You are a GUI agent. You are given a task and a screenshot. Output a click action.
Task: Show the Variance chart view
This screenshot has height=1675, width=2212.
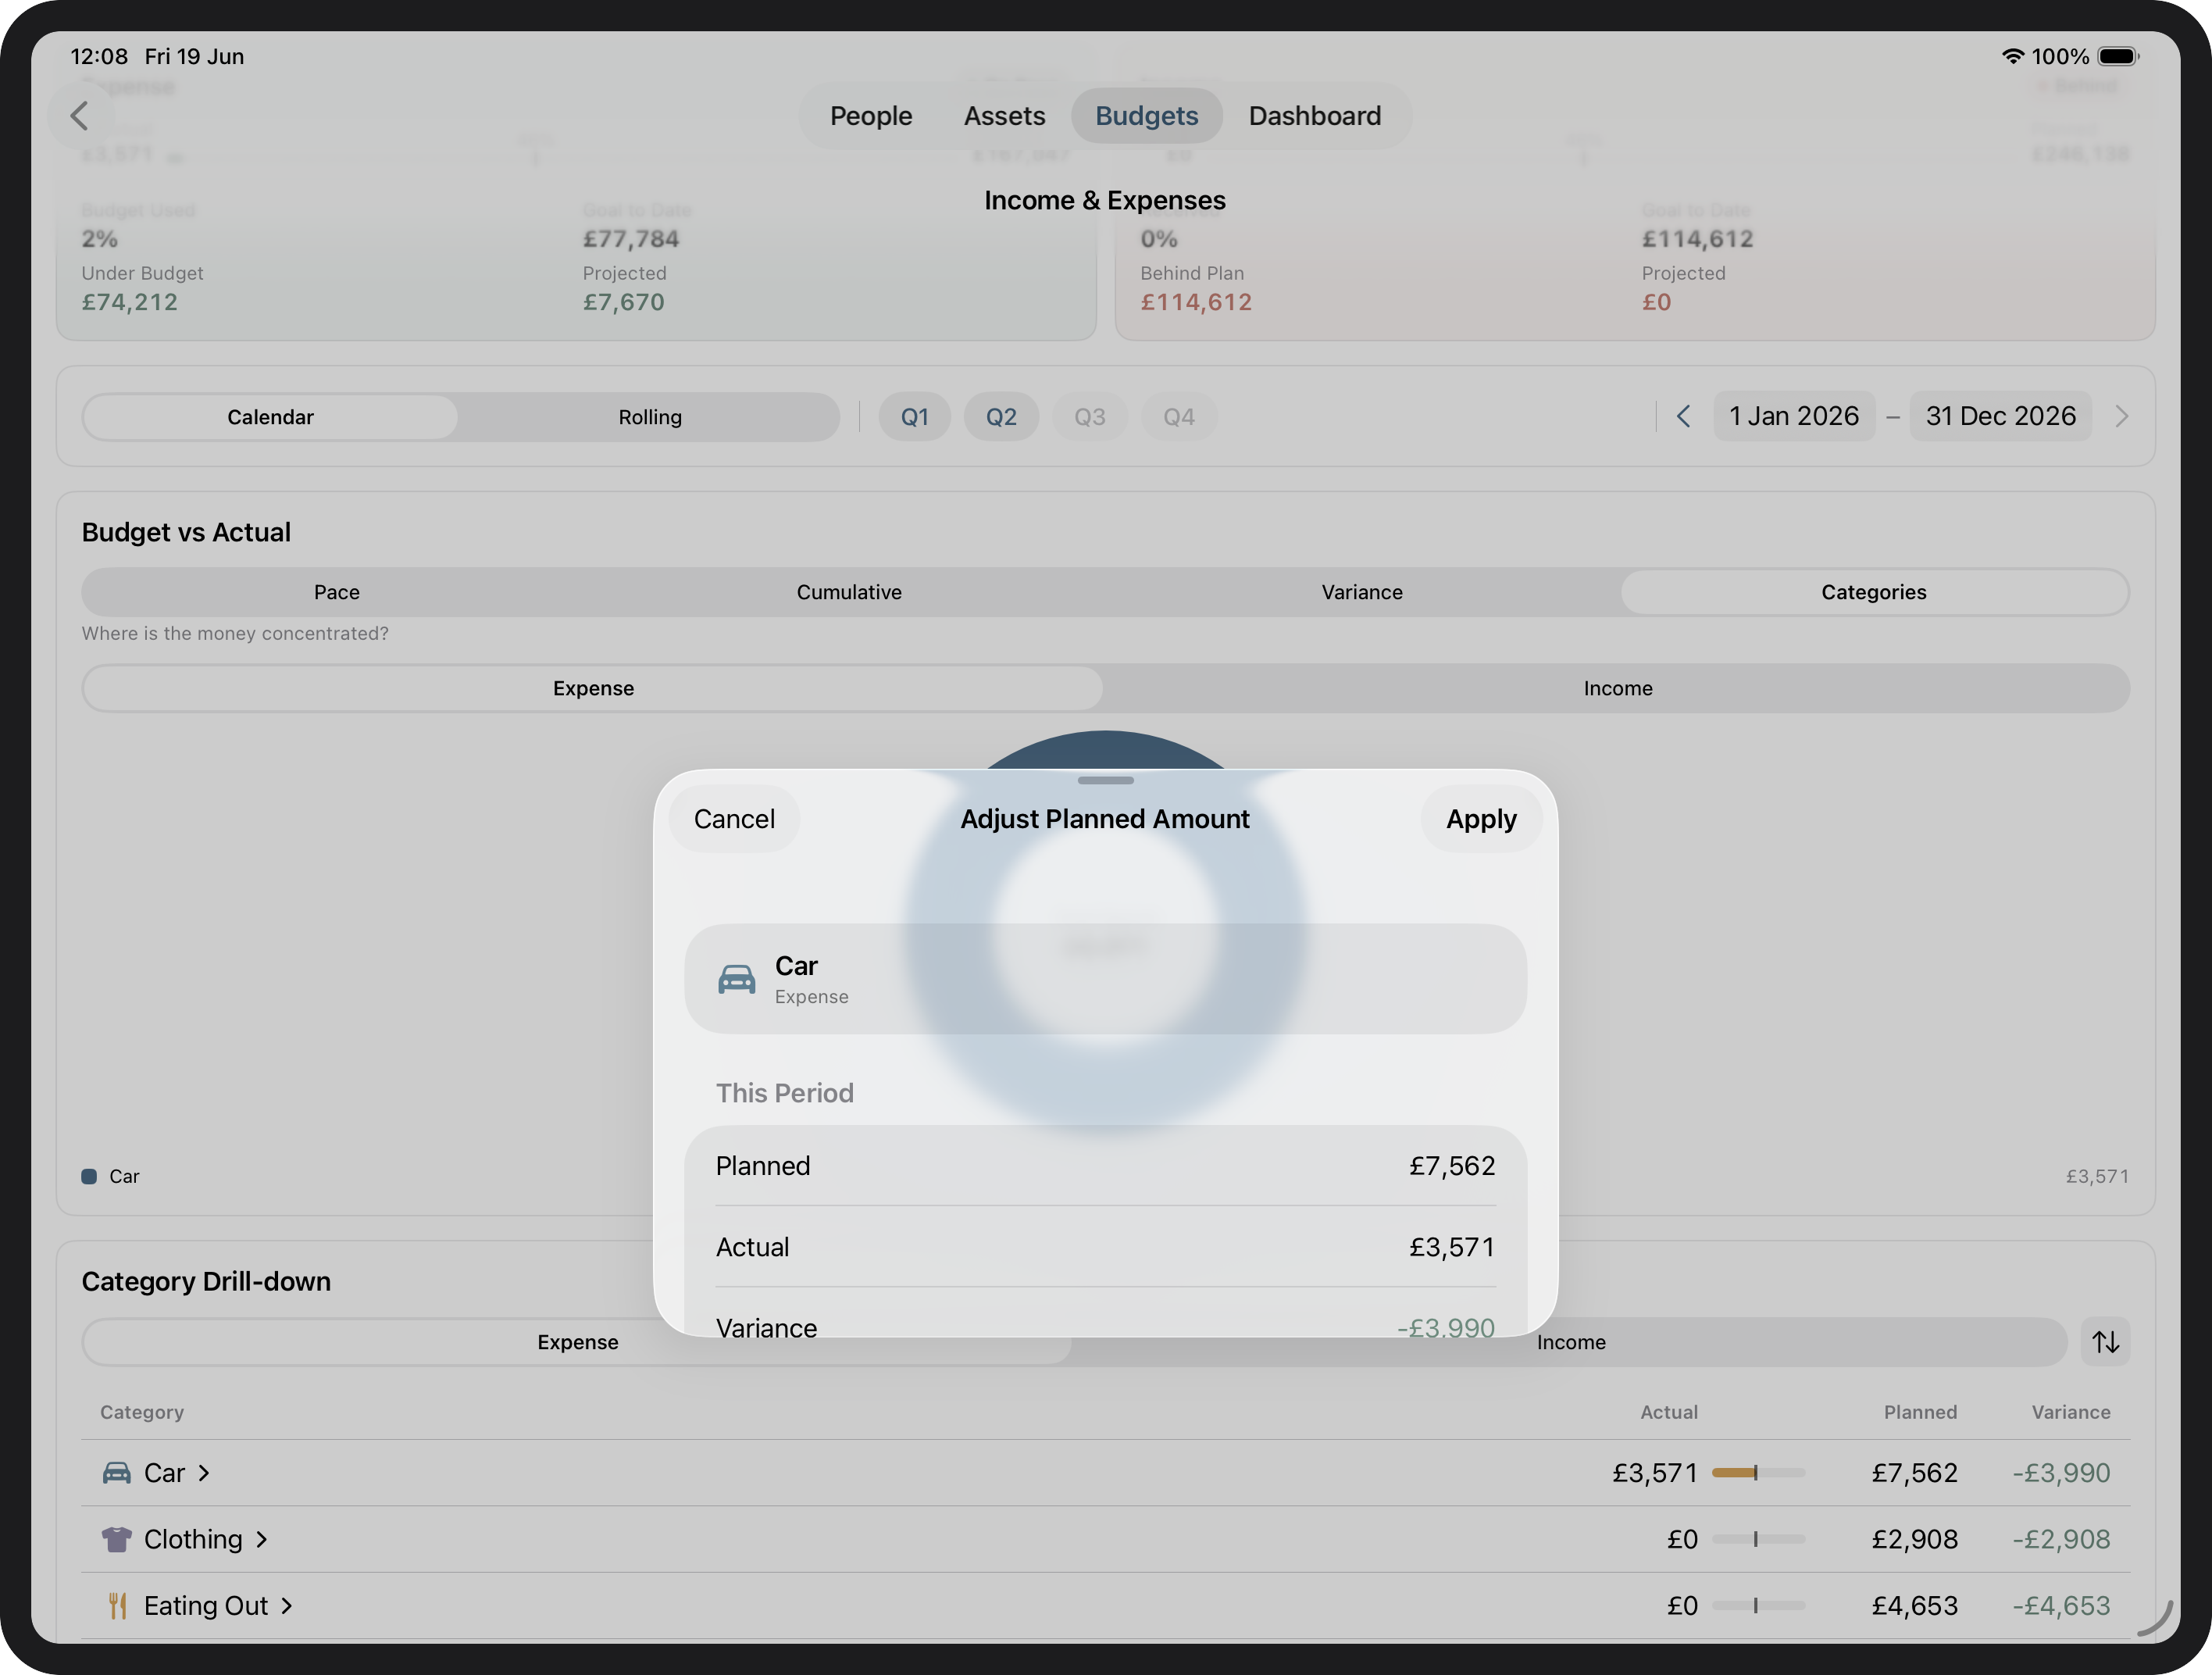[1362, 592]
